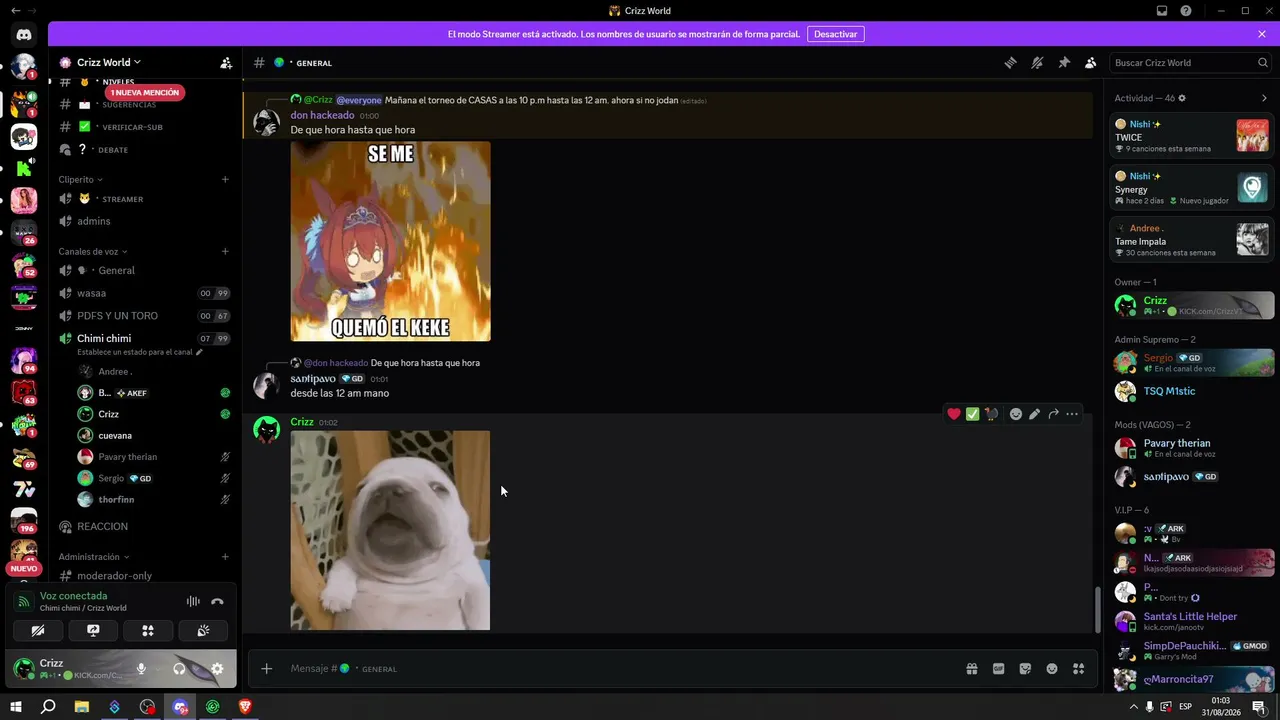Turn on the camera
This screenshot has width=1280, height=720.
38,631
